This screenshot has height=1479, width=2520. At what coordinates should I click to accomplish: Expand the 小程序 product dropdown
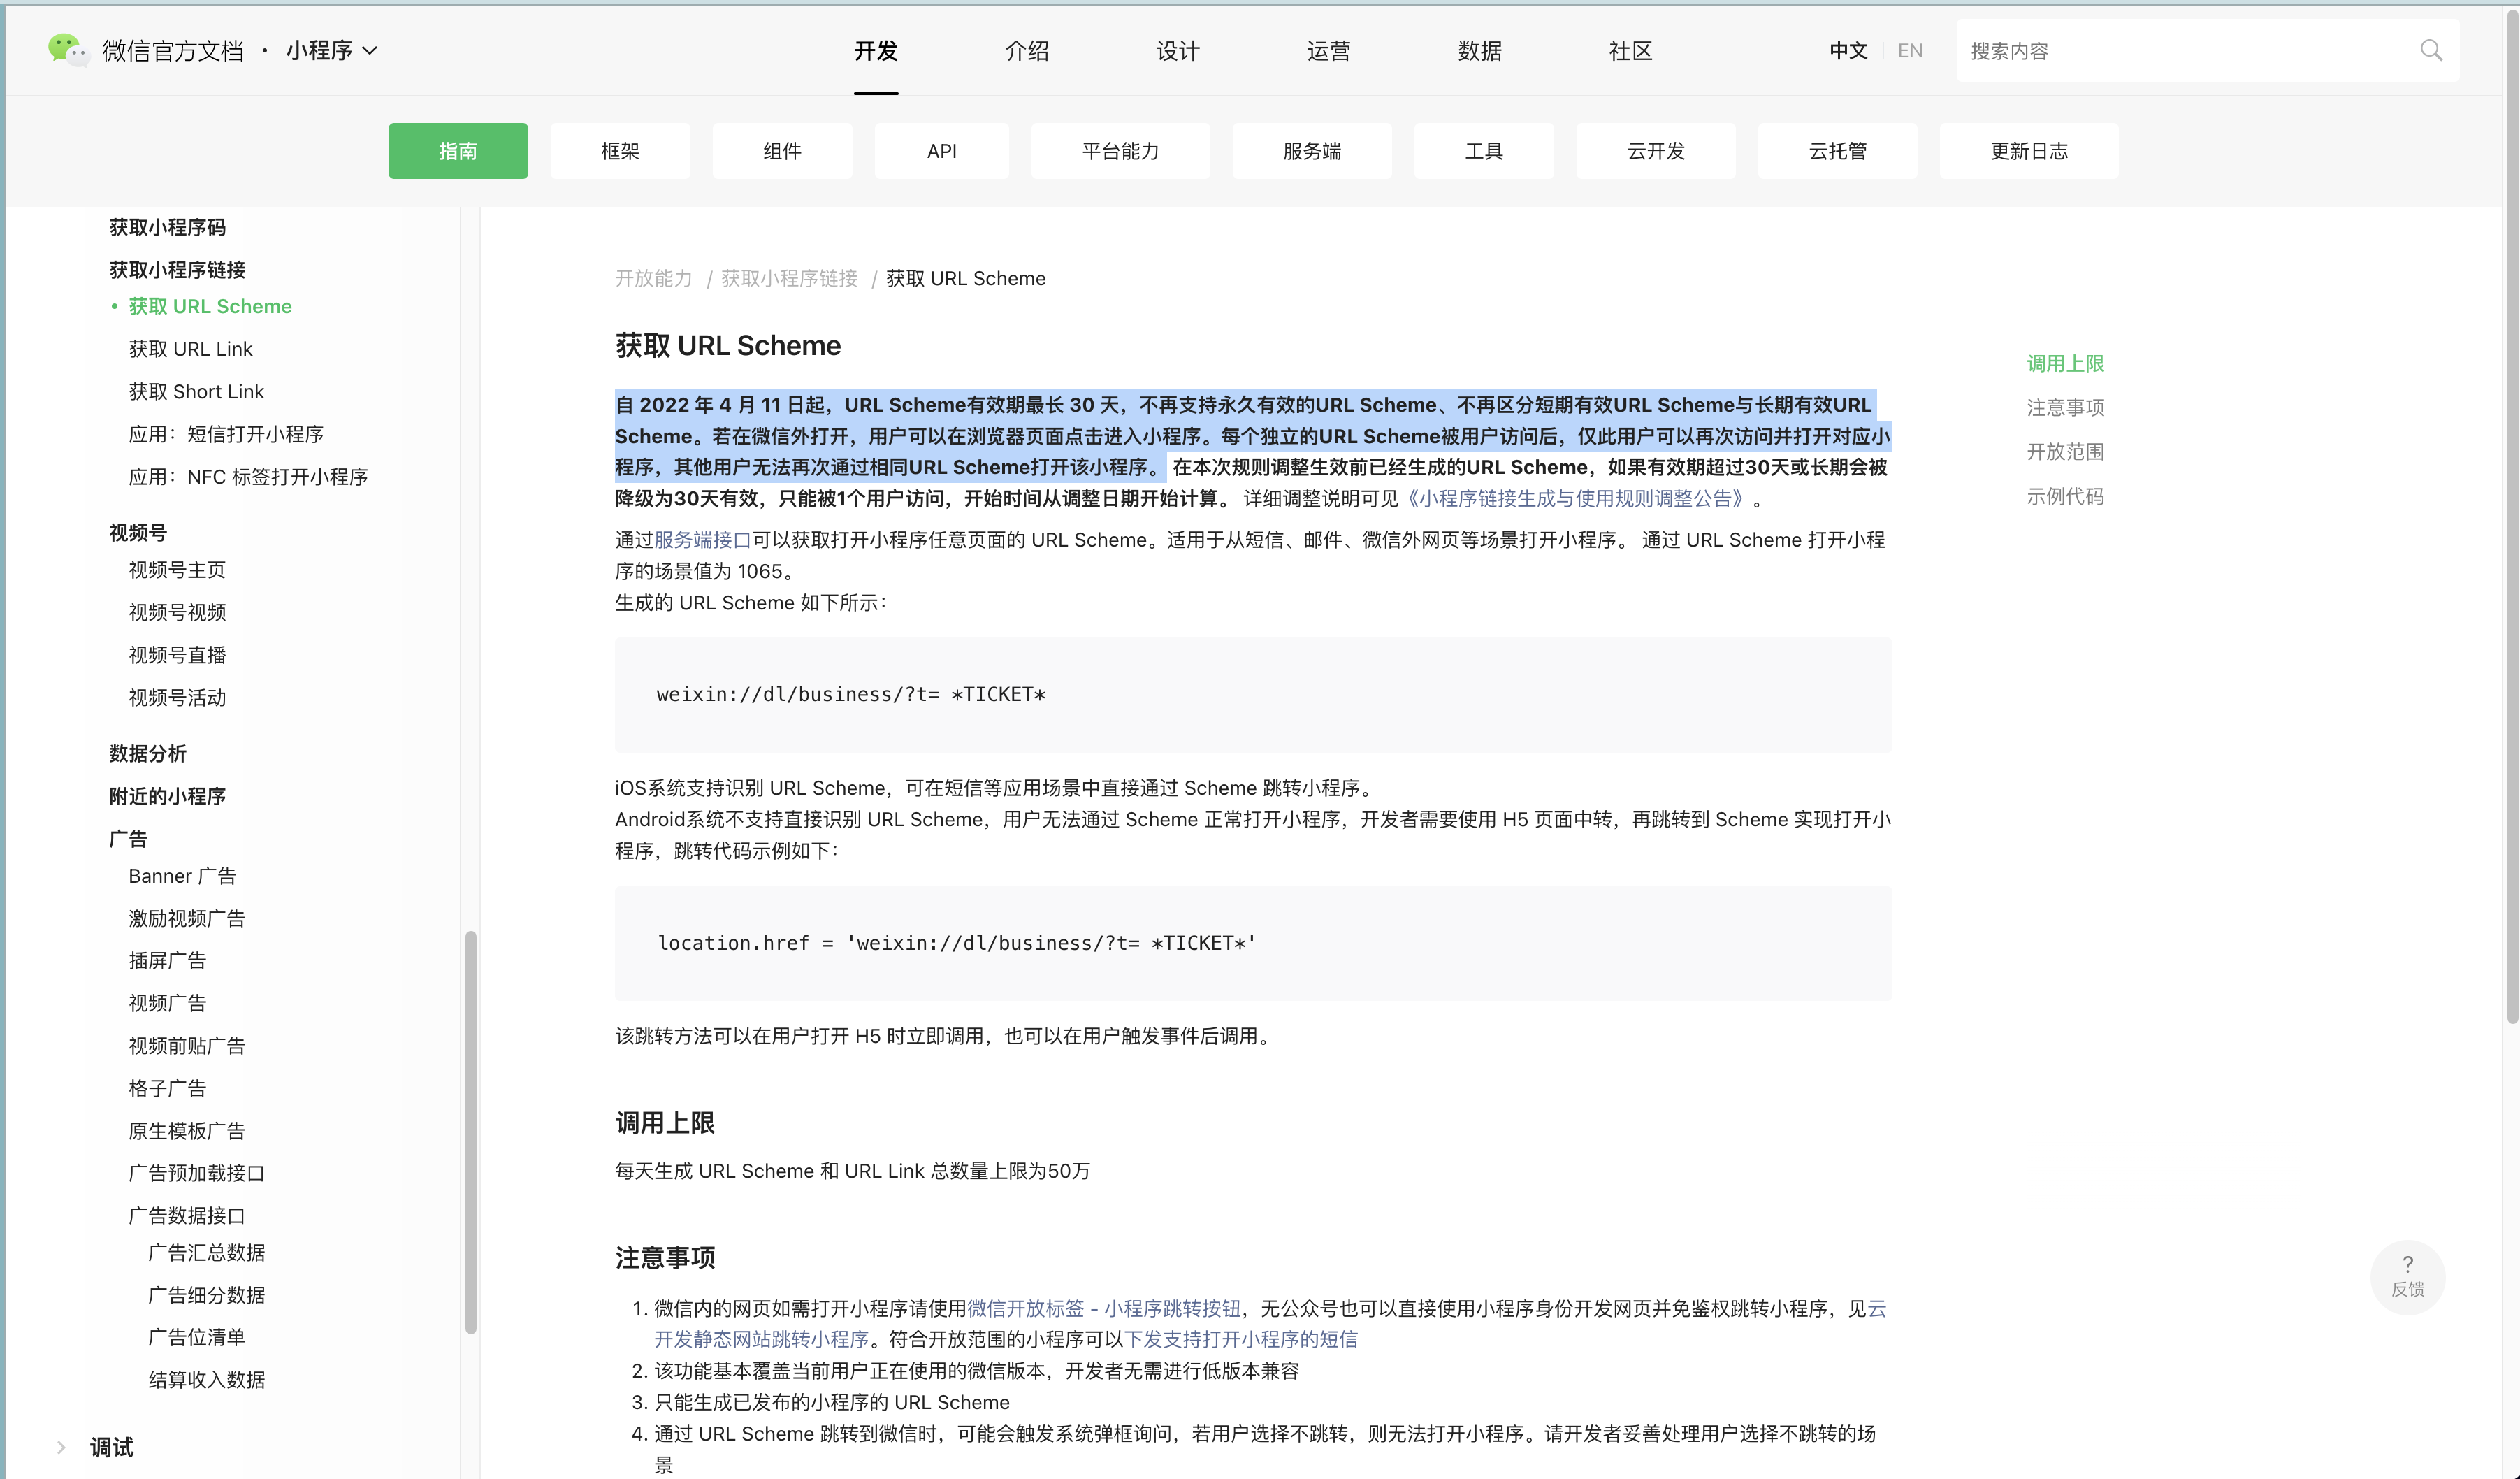(x=330, y=50)
